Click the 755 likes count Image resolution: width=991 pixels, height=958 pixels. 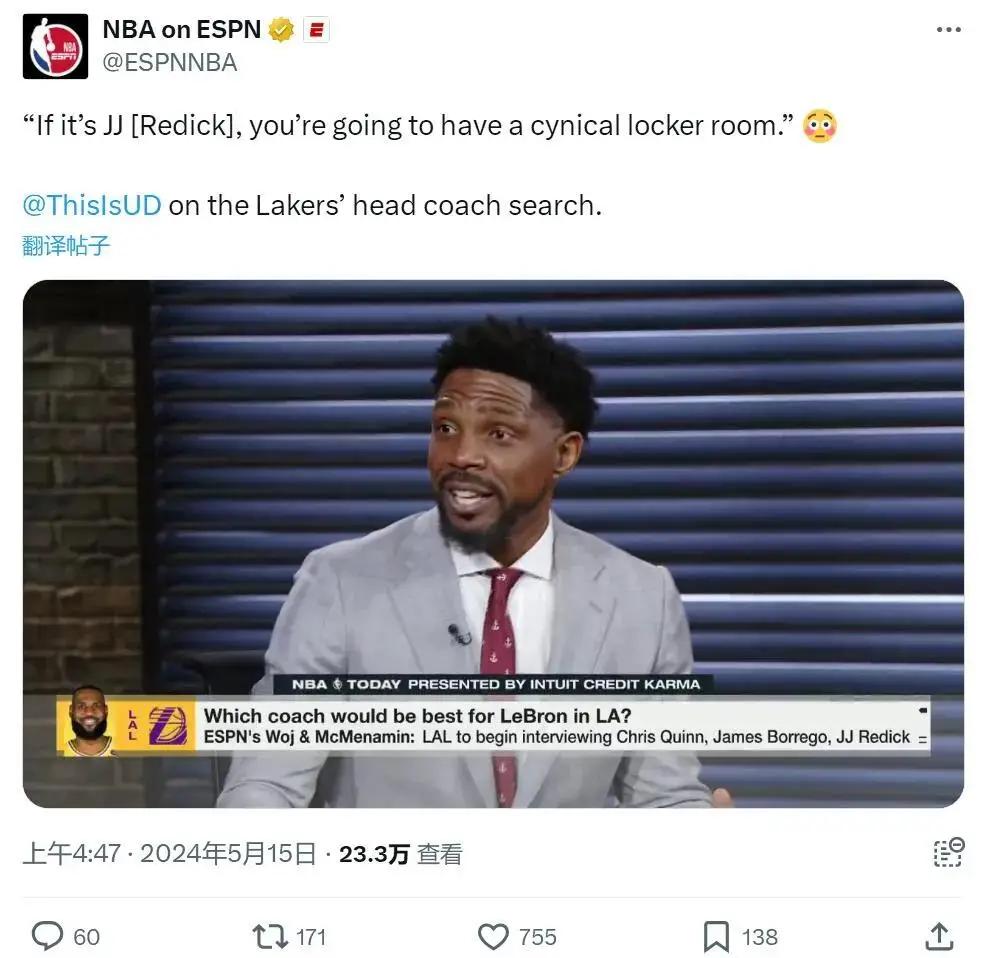pos(538,937)
